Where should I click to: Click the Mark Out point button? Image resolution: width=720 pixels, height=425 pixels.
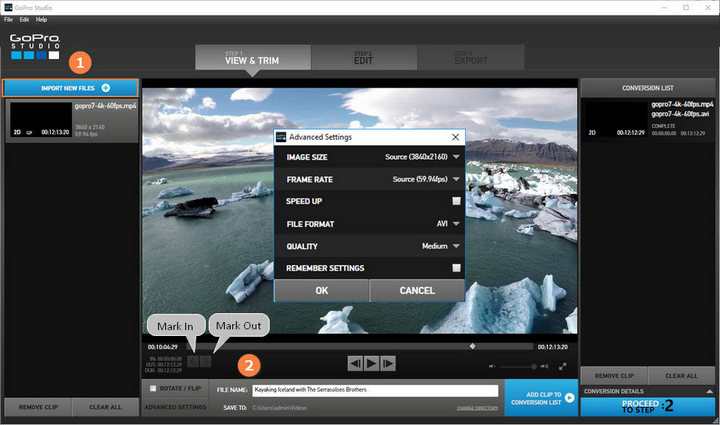[x=206, y=362]
